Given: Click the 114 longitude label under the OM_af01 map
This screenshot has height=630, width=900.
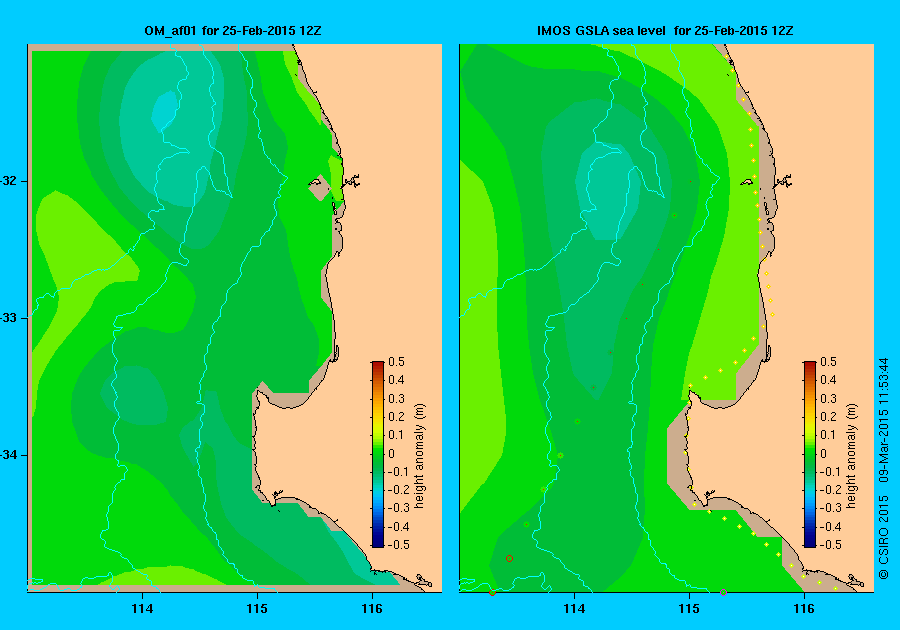Looking at the screenshot, I should point(142,609).
